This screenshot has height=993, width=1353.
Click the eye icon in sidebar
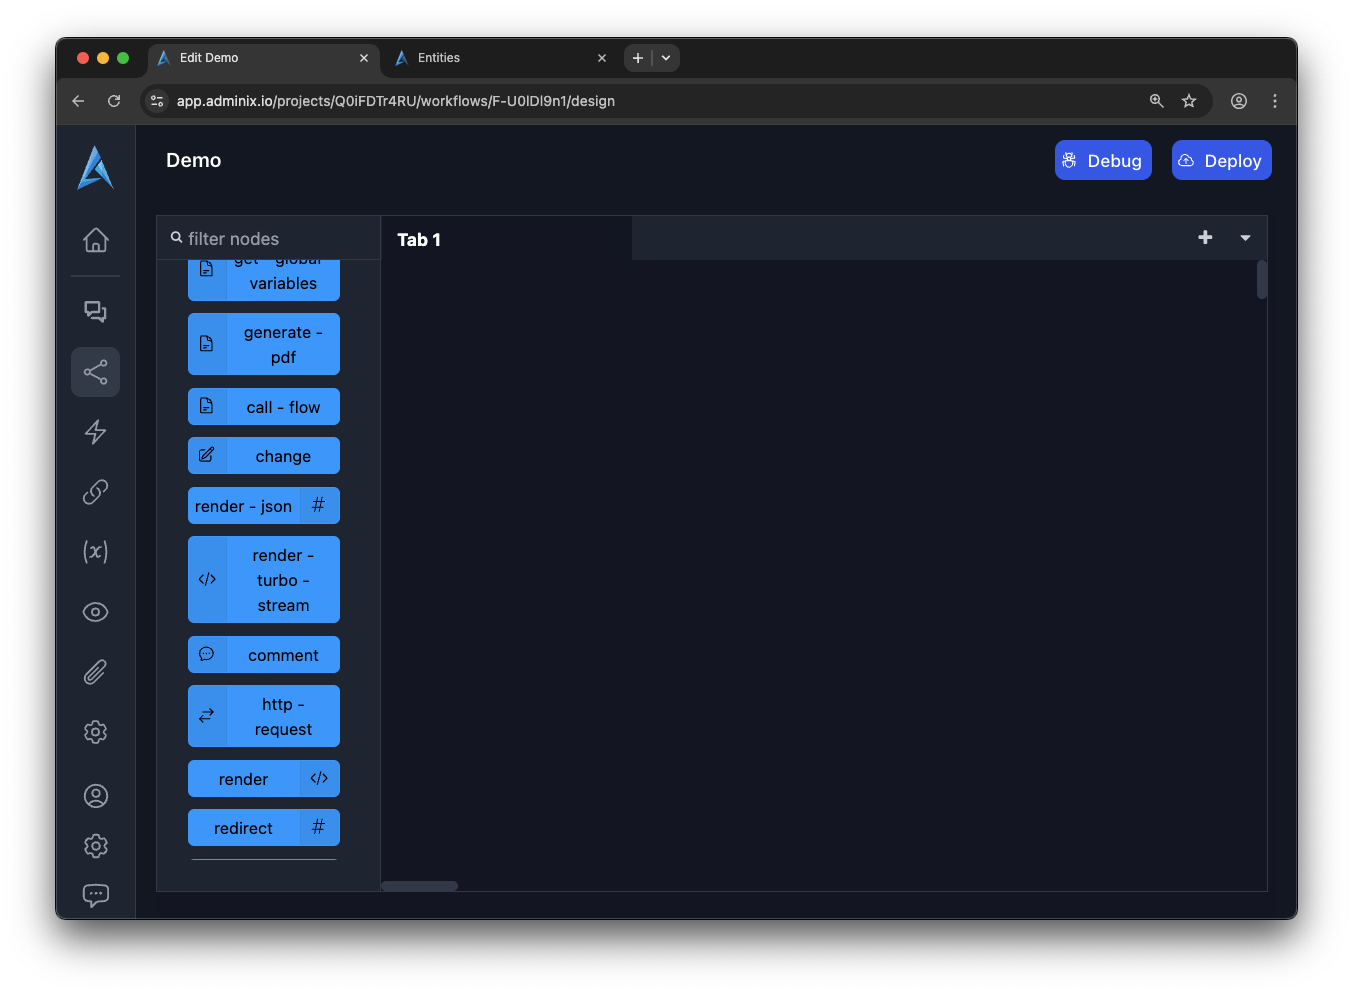(x=95, y=612)
